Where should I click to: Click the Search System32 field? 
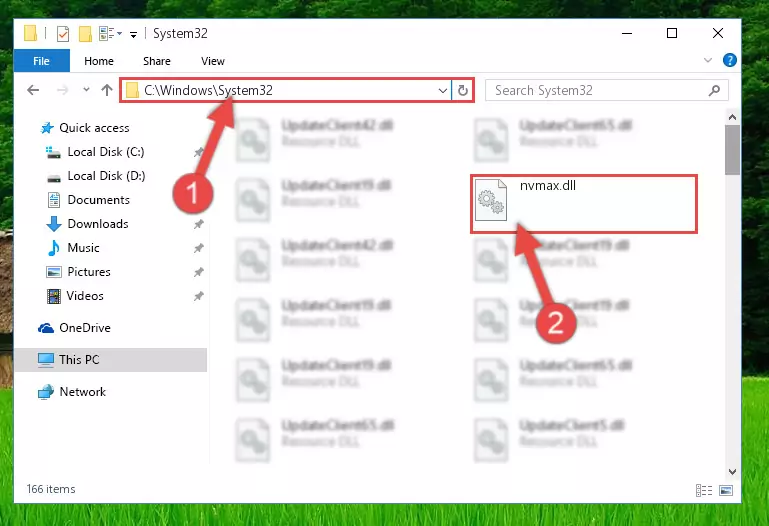click(607, 90)
